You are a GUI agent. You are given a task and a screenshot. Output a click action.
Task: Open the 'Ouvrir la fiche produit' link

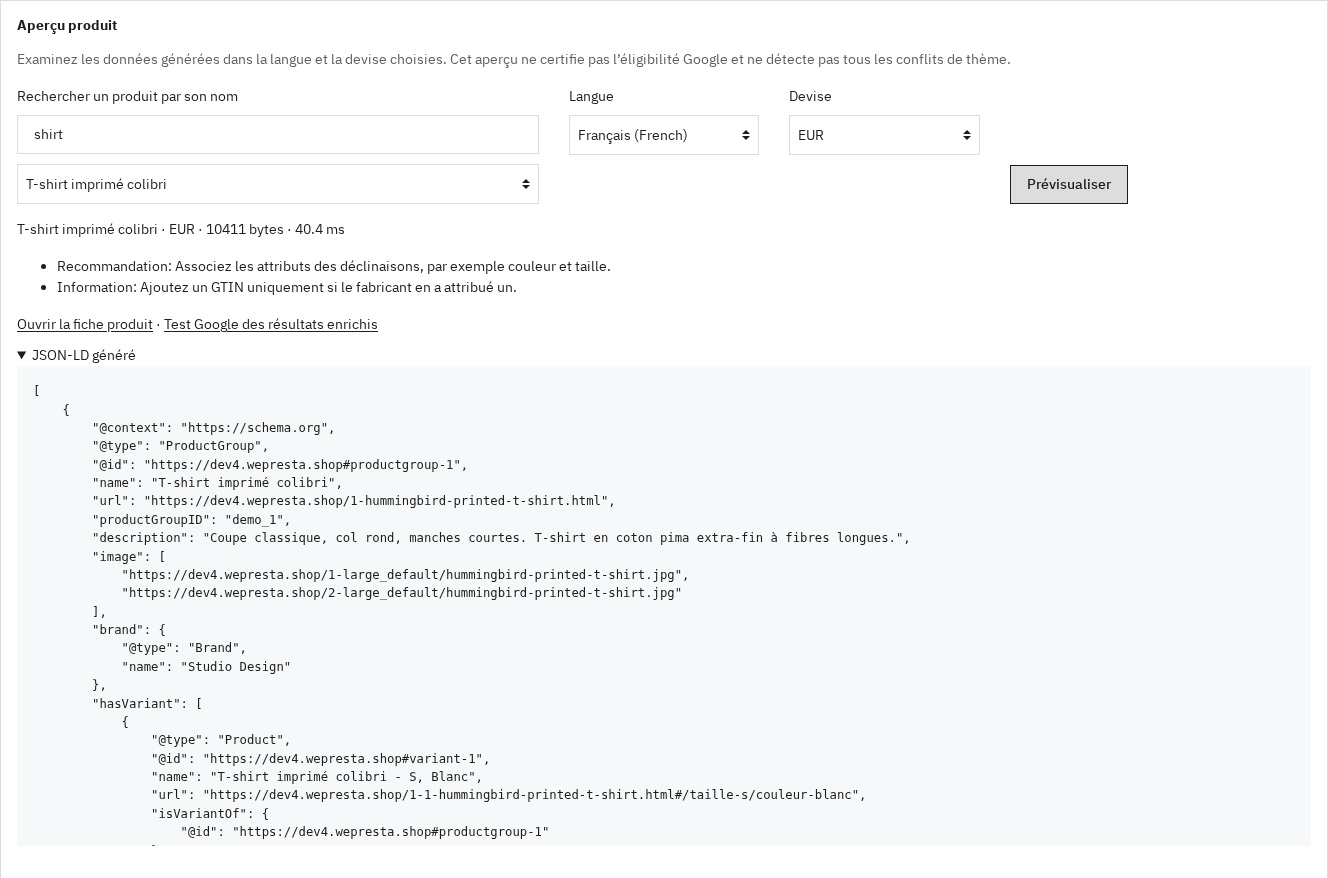[85, 324]
